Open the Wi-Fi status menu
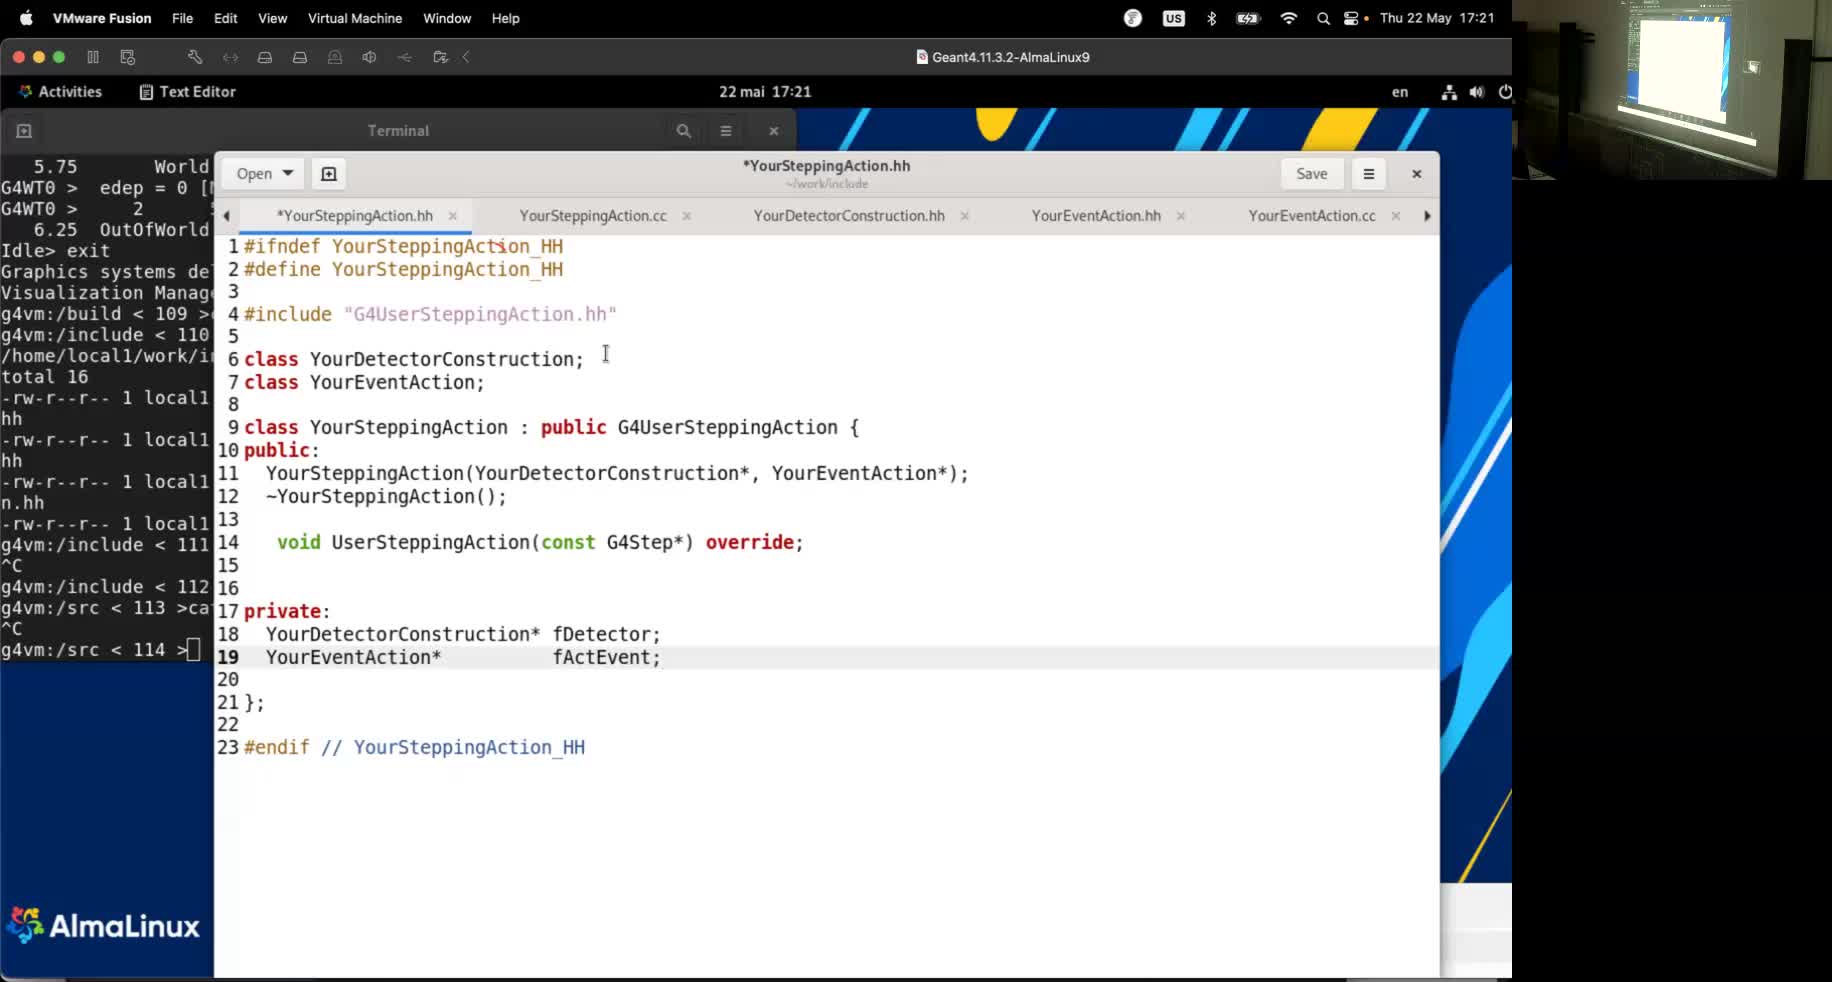Screen dimensions: 1832x982 coord(1289,18)
